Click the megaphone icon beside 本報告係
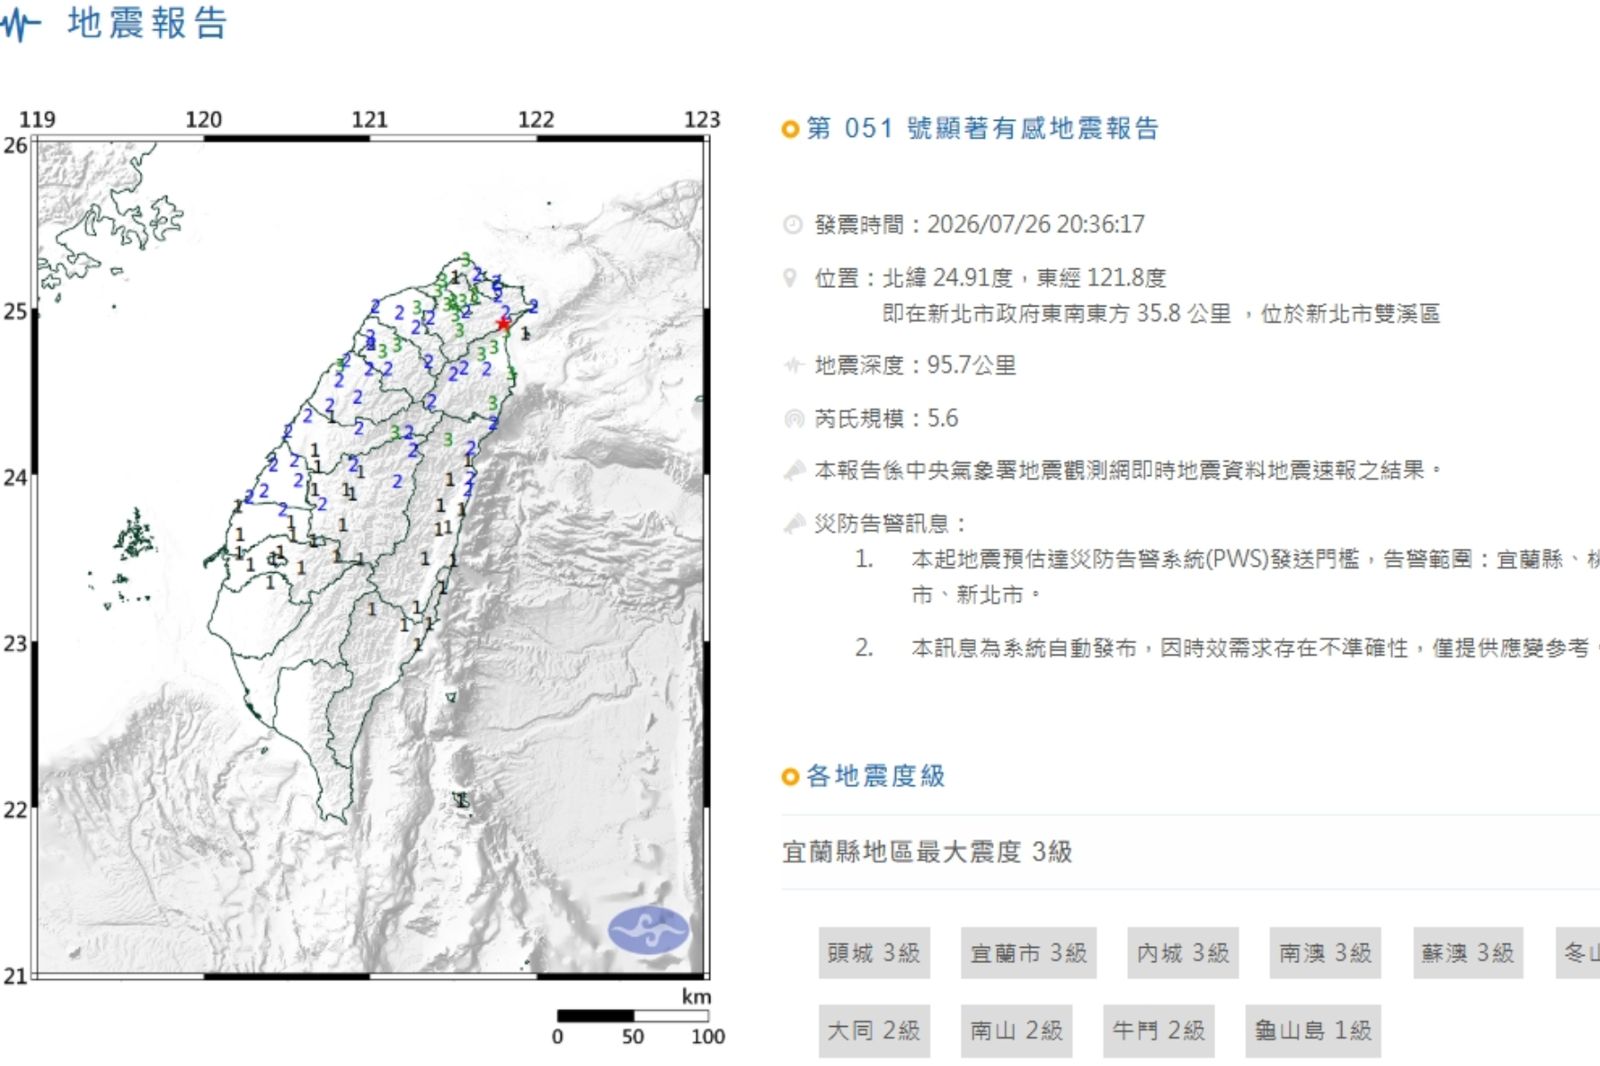This screenshot has width=1600, height=1066. point(794,470)
